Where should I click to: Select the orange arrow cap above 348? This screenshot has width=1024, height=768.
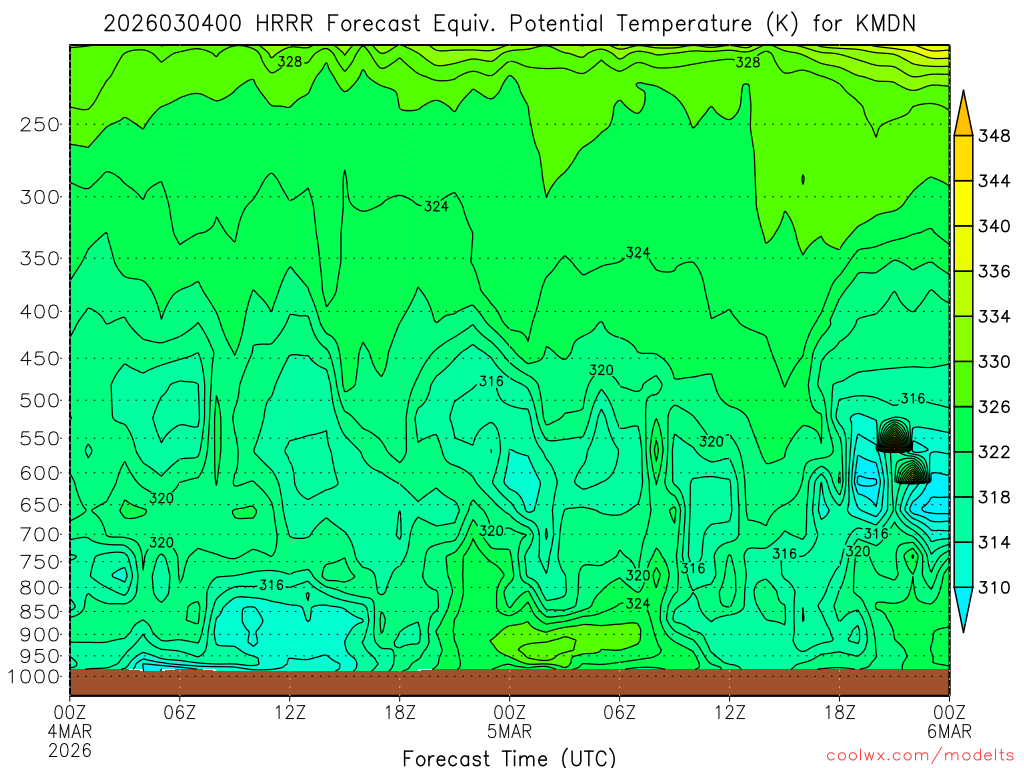point(963,118)
